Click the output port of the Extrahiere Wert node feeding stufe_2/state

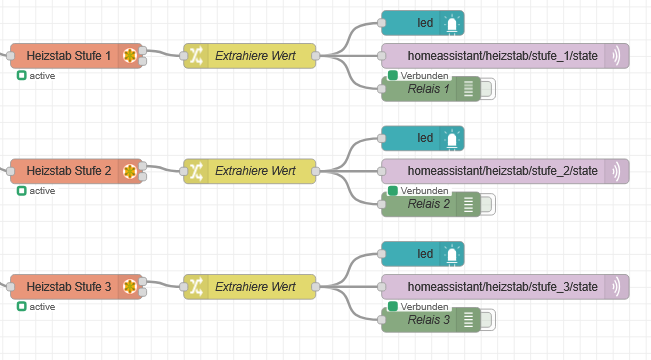316,171
